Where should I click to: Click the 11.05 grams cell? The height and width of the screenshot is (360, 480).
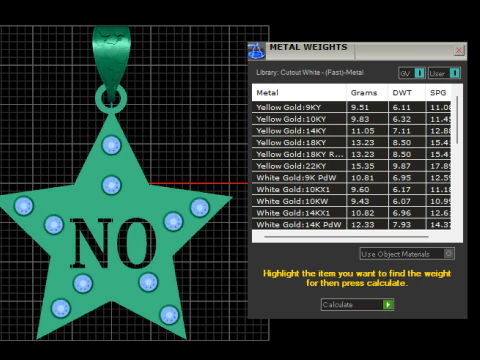tap(367, 131)
